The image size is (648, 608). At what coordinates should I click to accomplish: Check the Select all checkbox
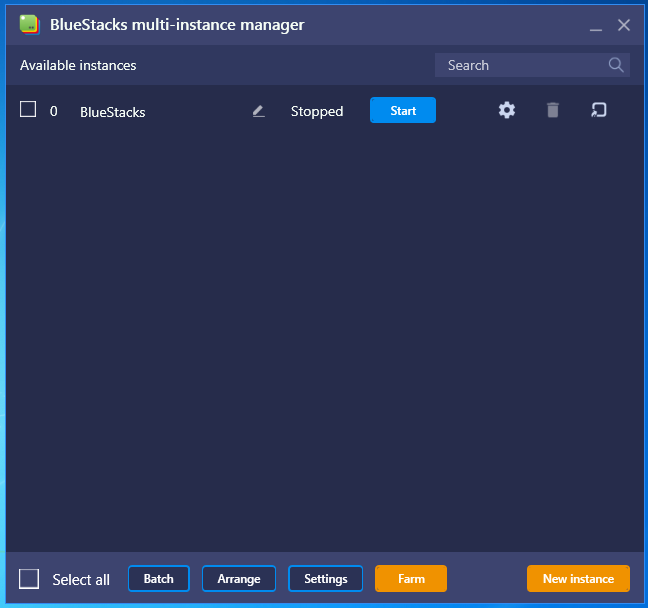29,579
